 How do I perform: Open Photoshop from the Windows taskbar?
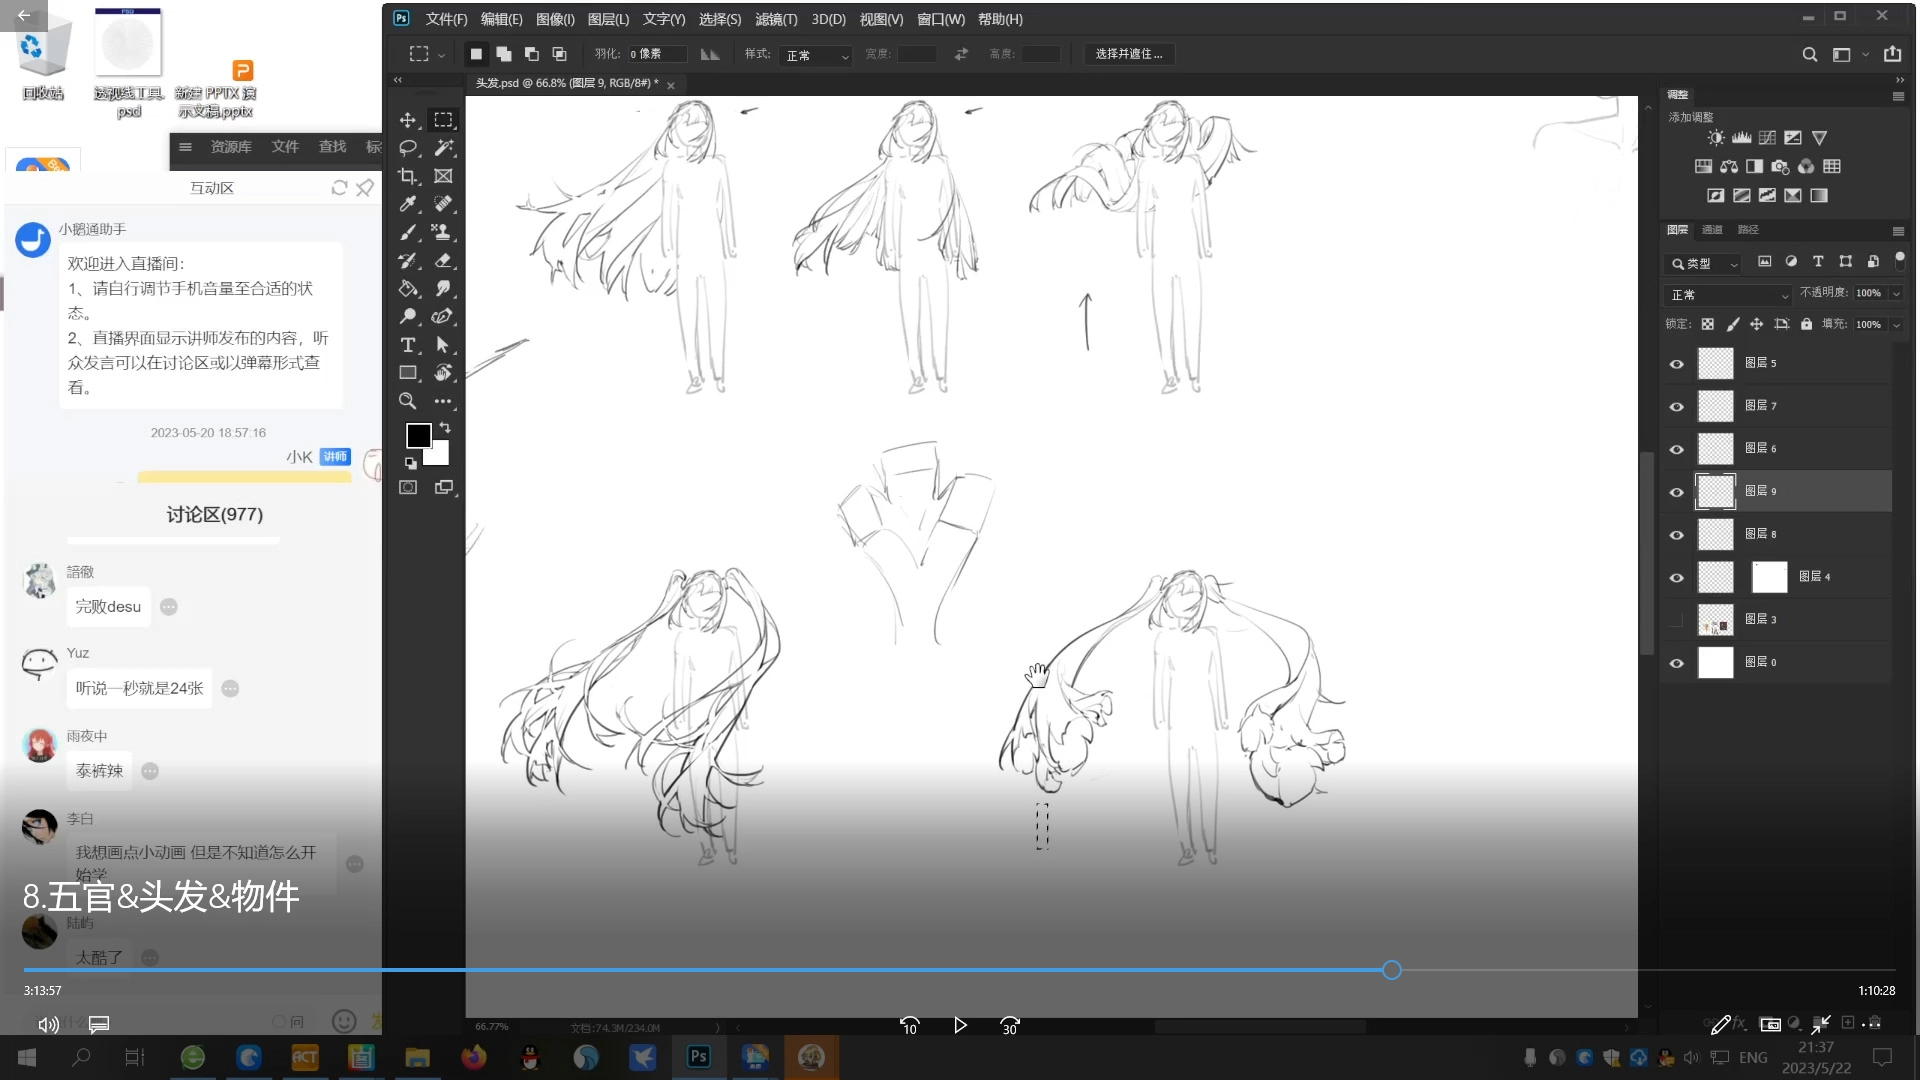click(x=699, y=1057)
